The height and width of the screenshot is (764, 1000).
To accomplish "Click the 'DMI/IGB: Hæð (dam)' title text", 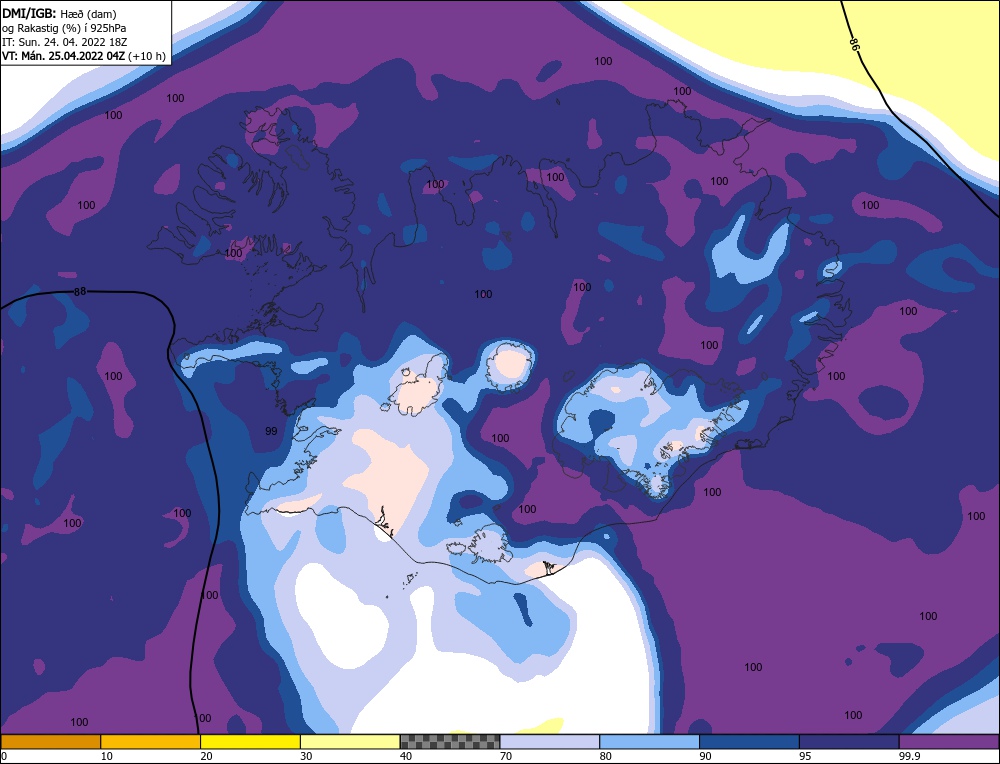I will (x=59, y=13).
